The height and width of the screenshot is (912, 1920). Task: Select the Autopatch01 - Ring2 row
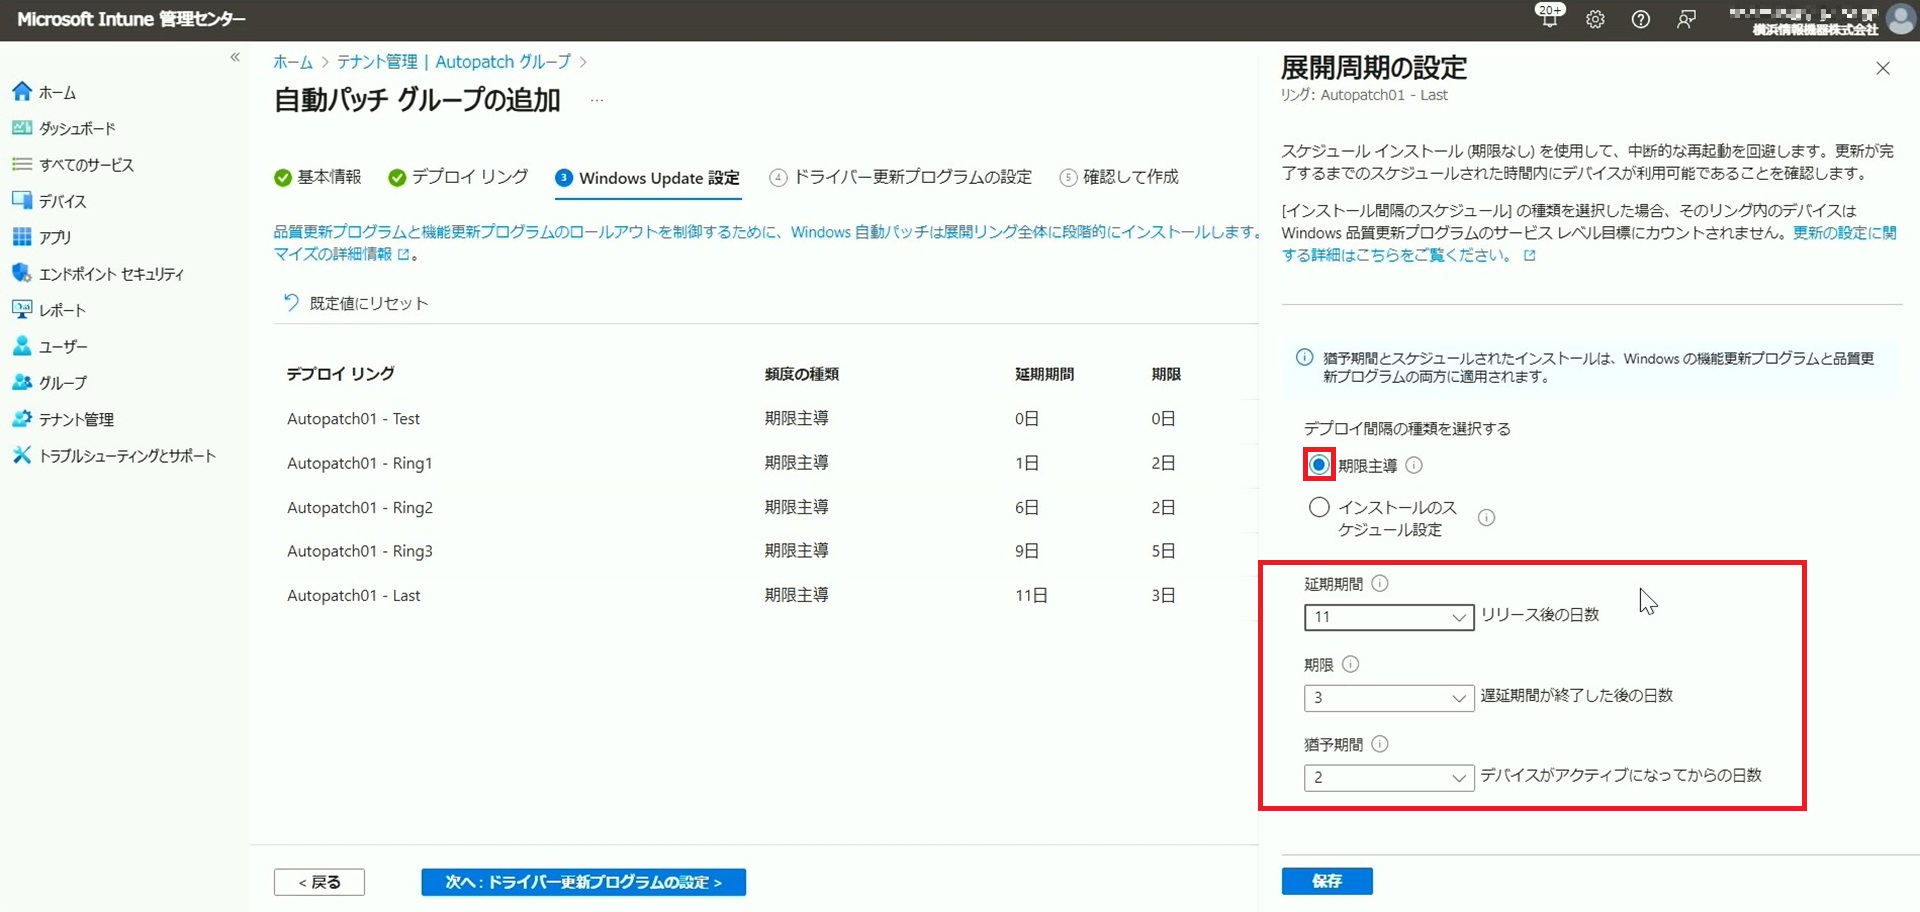tap(765, 507)
